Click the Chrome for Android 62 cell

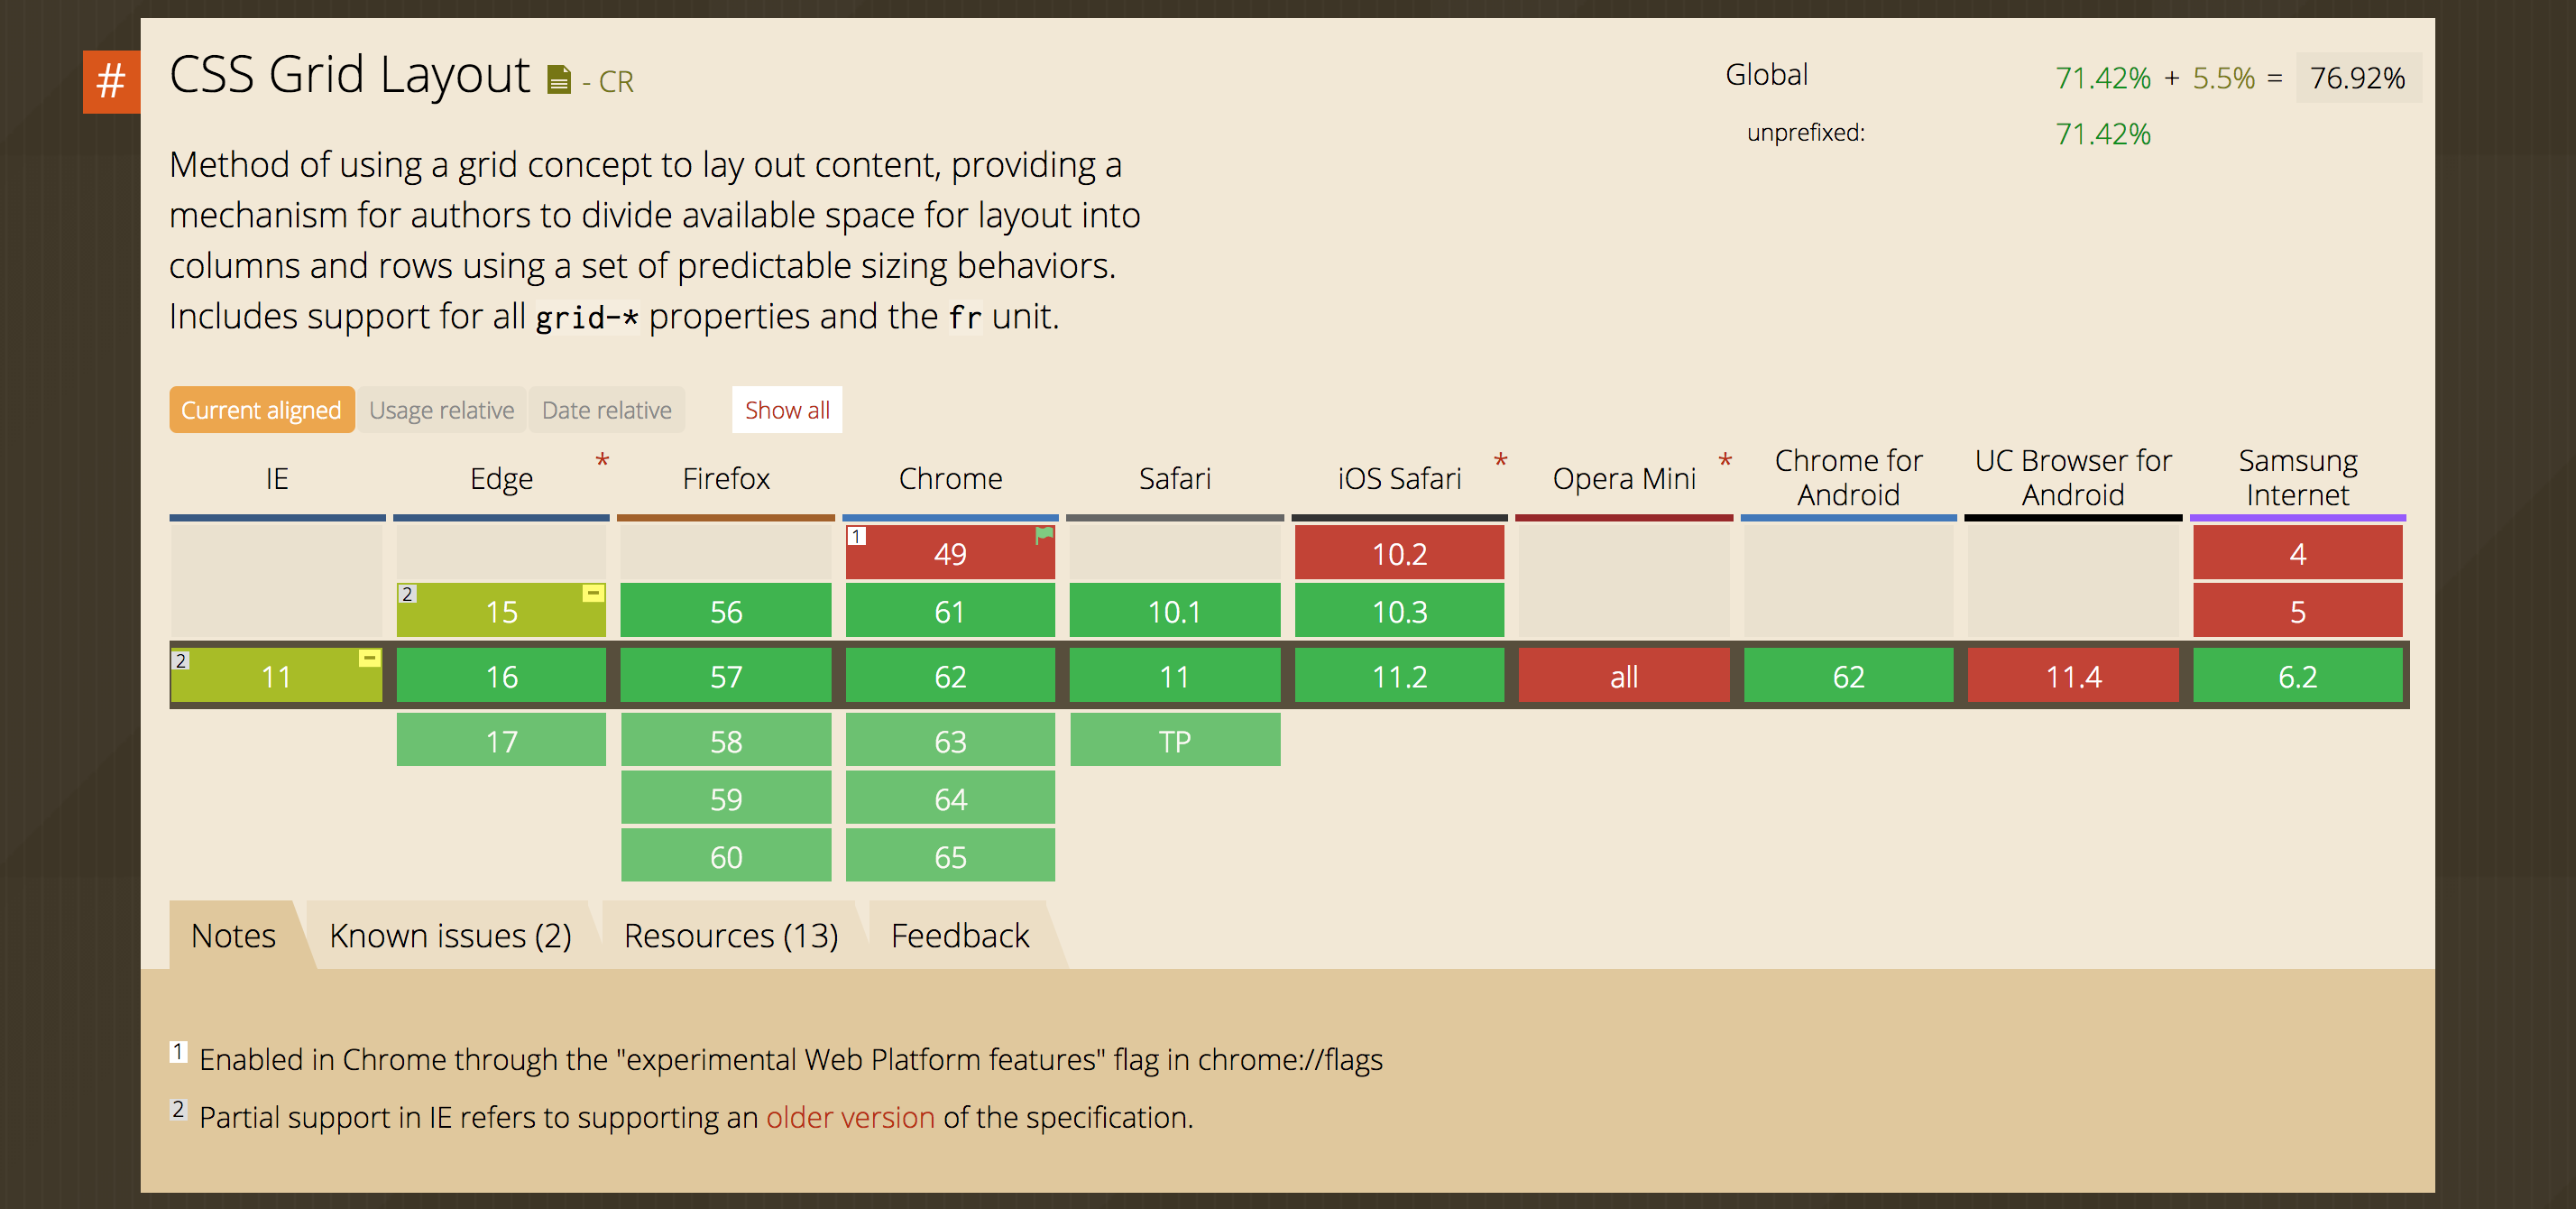1848,676
